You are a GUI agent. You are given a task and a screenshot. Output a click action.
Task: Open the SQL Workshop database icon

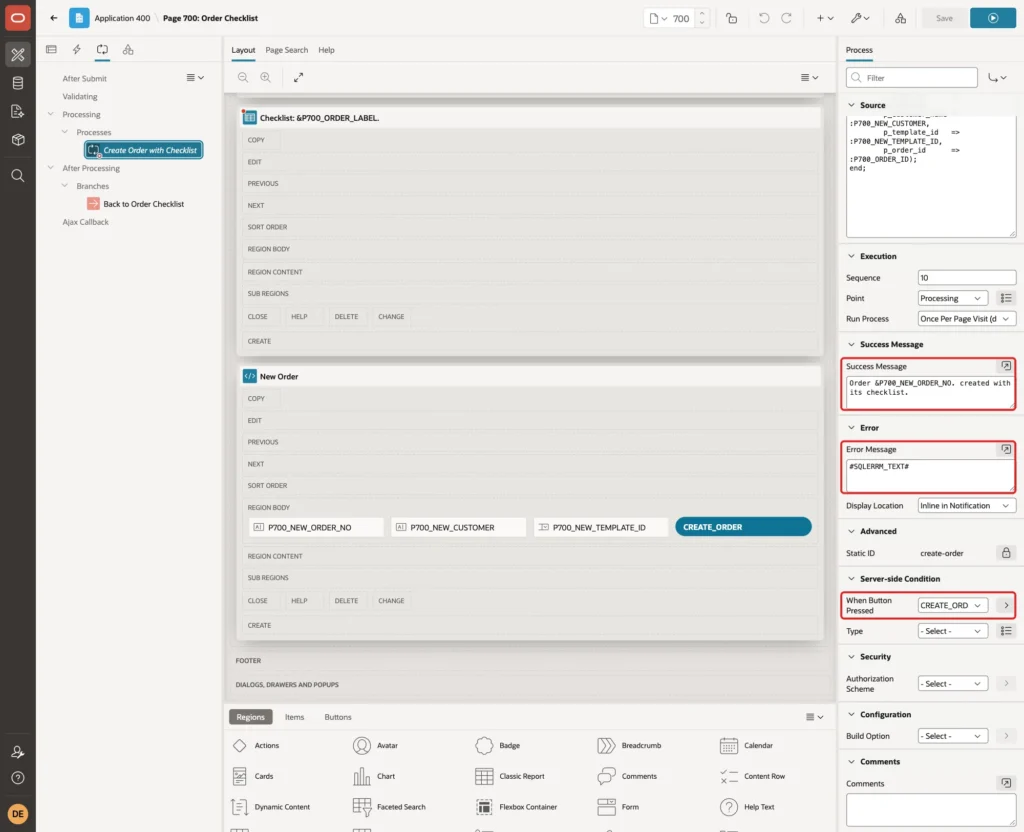tap(18, 83)
